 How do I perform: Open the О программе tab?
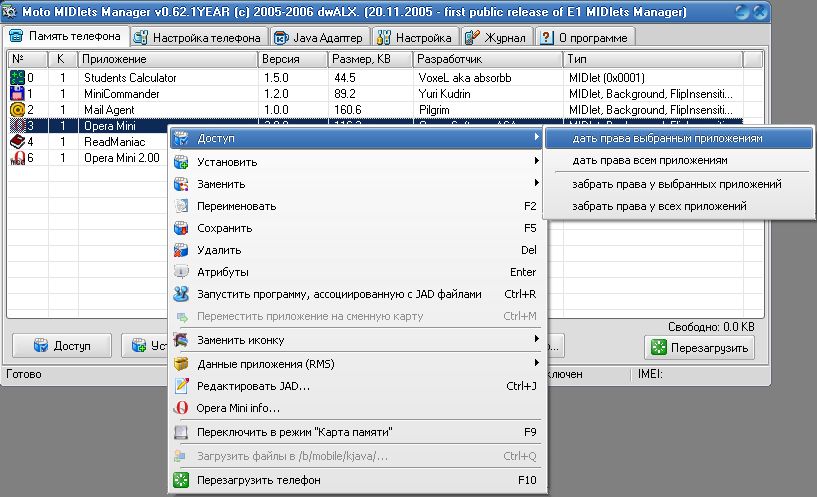(x=585, y=38)
